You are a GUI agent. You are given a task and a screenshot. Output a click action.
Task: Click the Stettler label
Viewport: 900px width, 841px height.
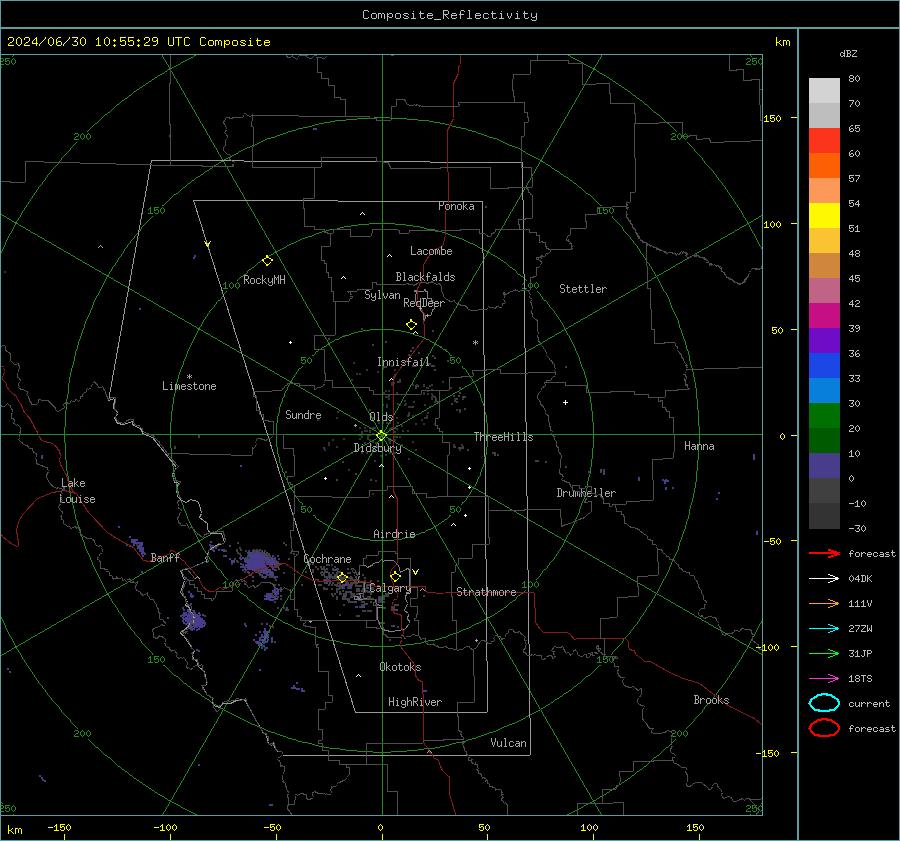[x=583, y=289]
